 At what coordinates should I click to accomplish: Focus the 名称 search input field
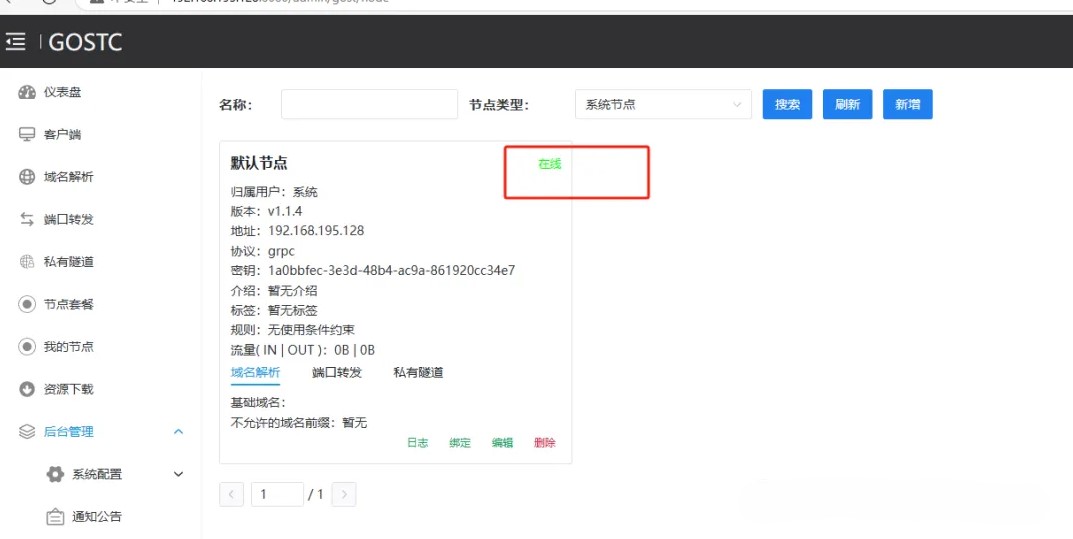(x=369, y=104)
